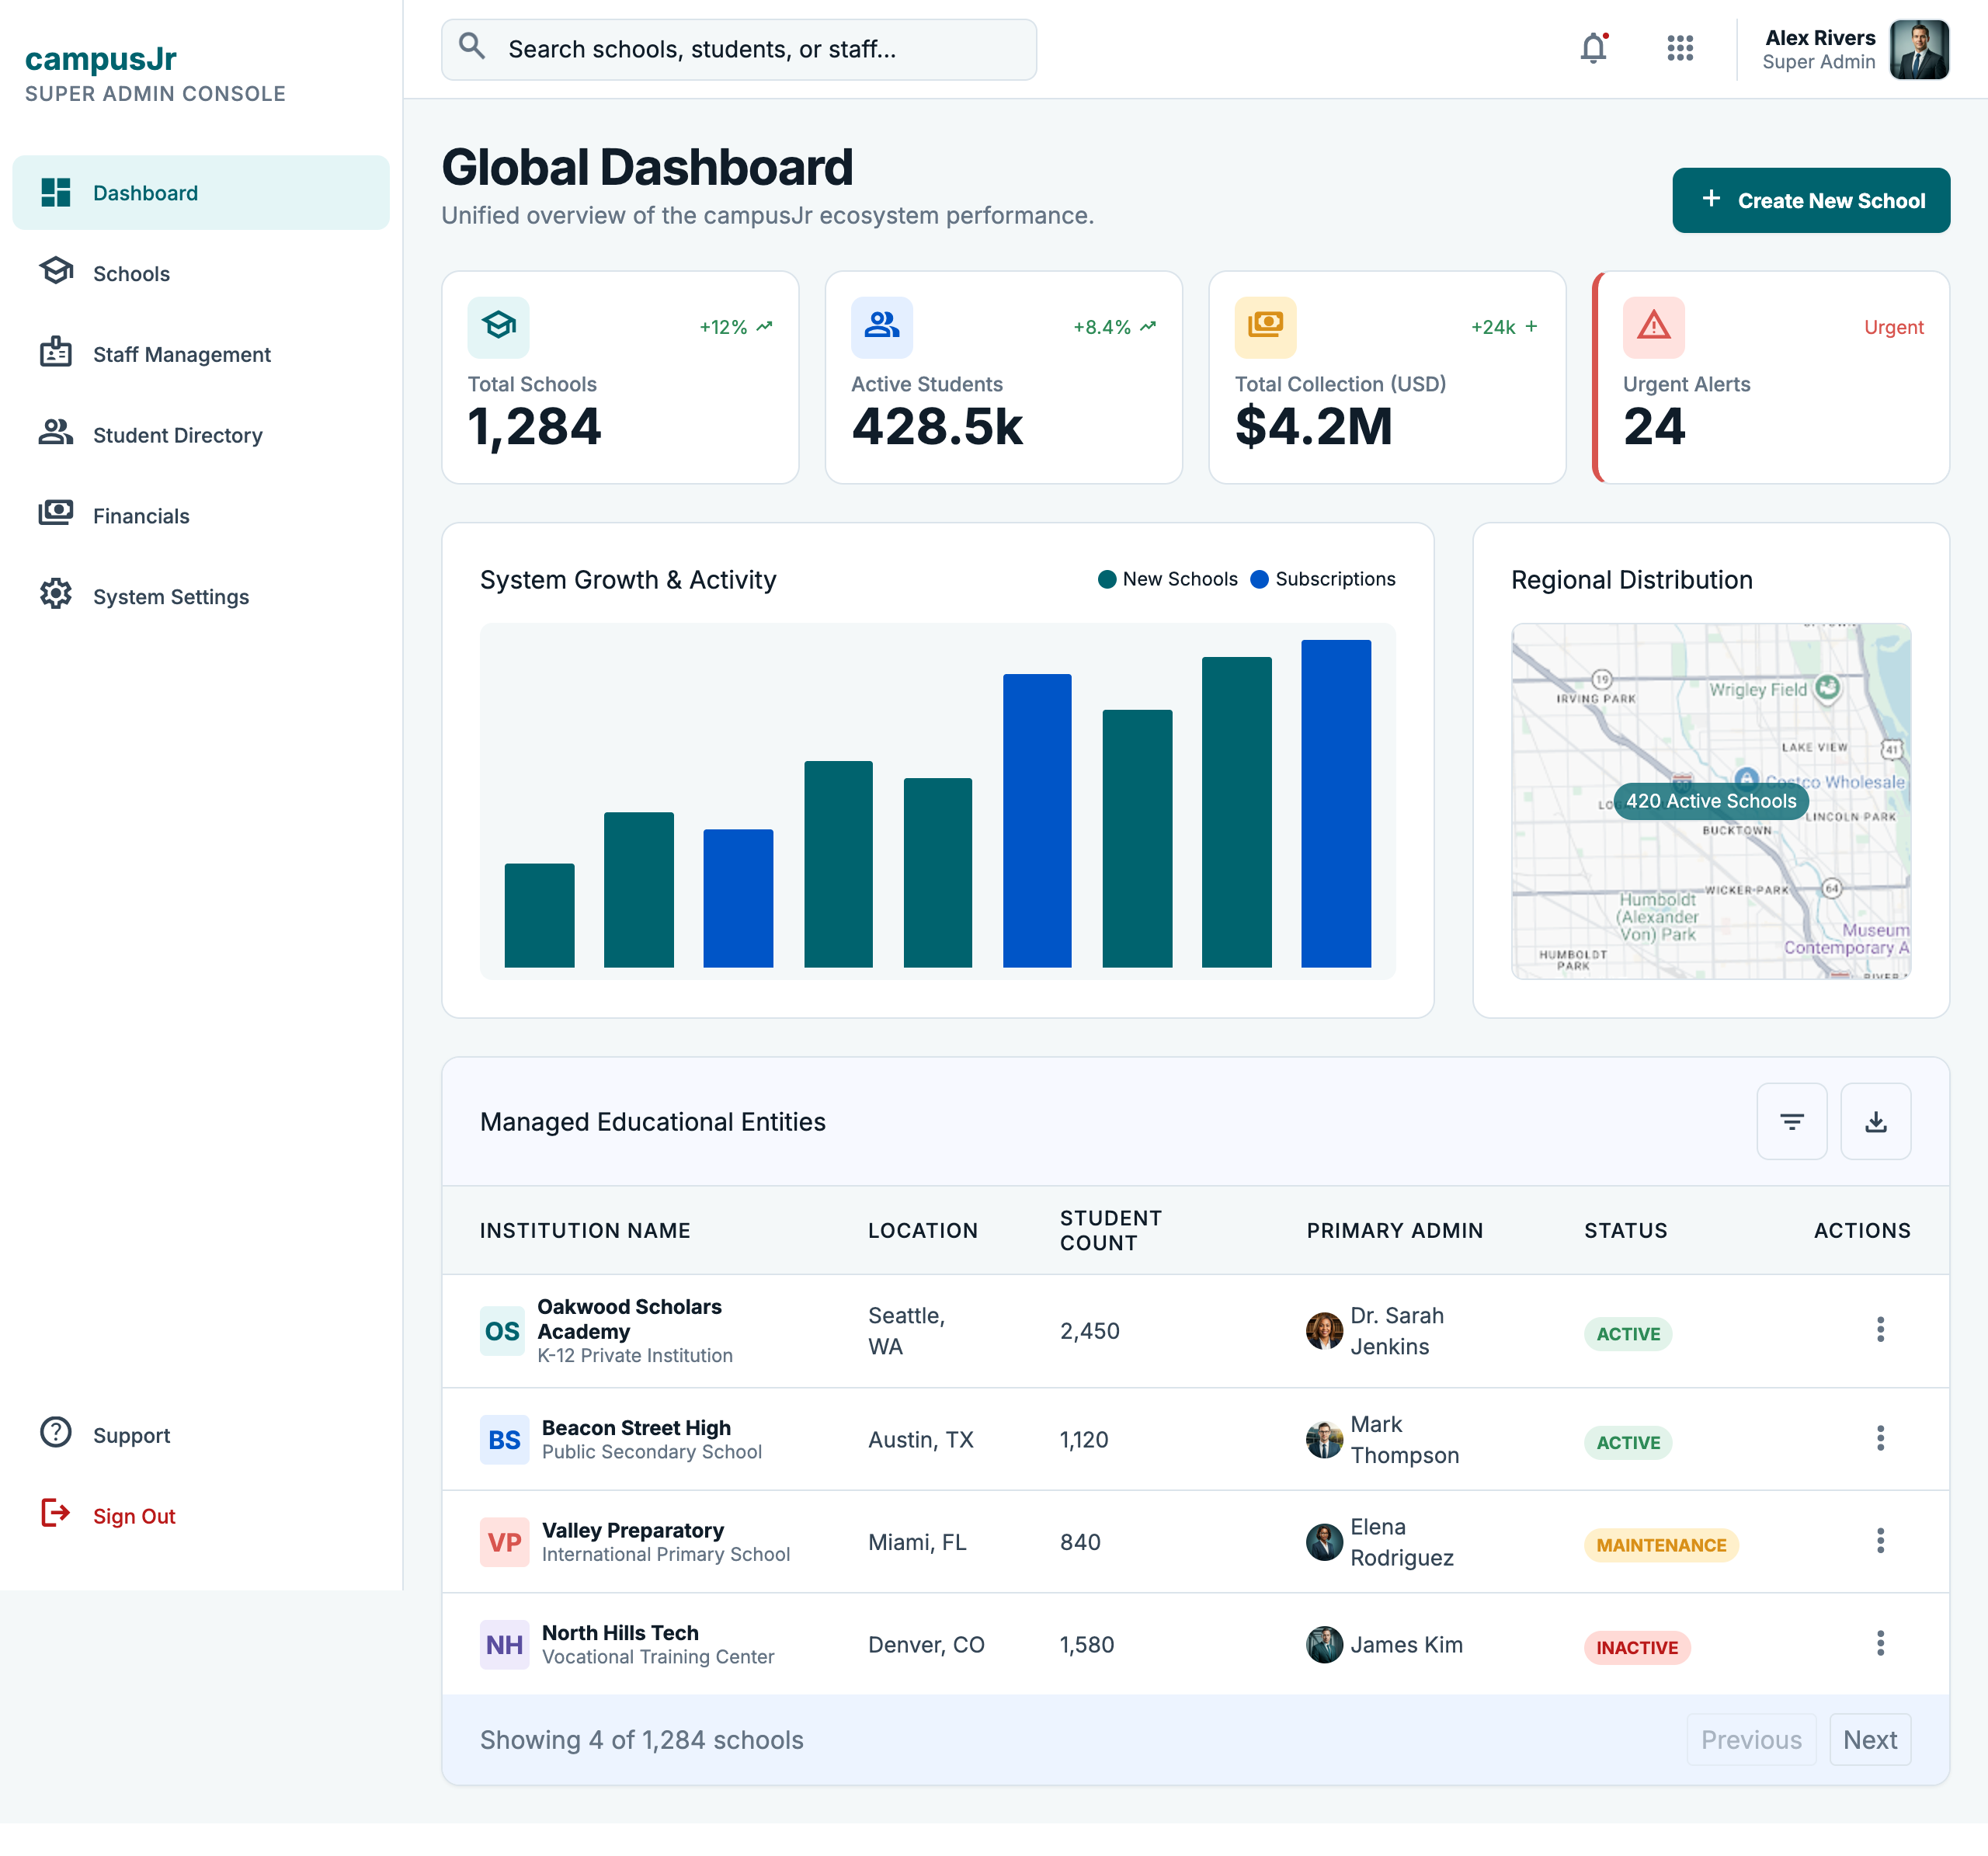Screen dimensions: 1988x1856
Task: Click the +24k indicator
Action: pos(1504,327)
